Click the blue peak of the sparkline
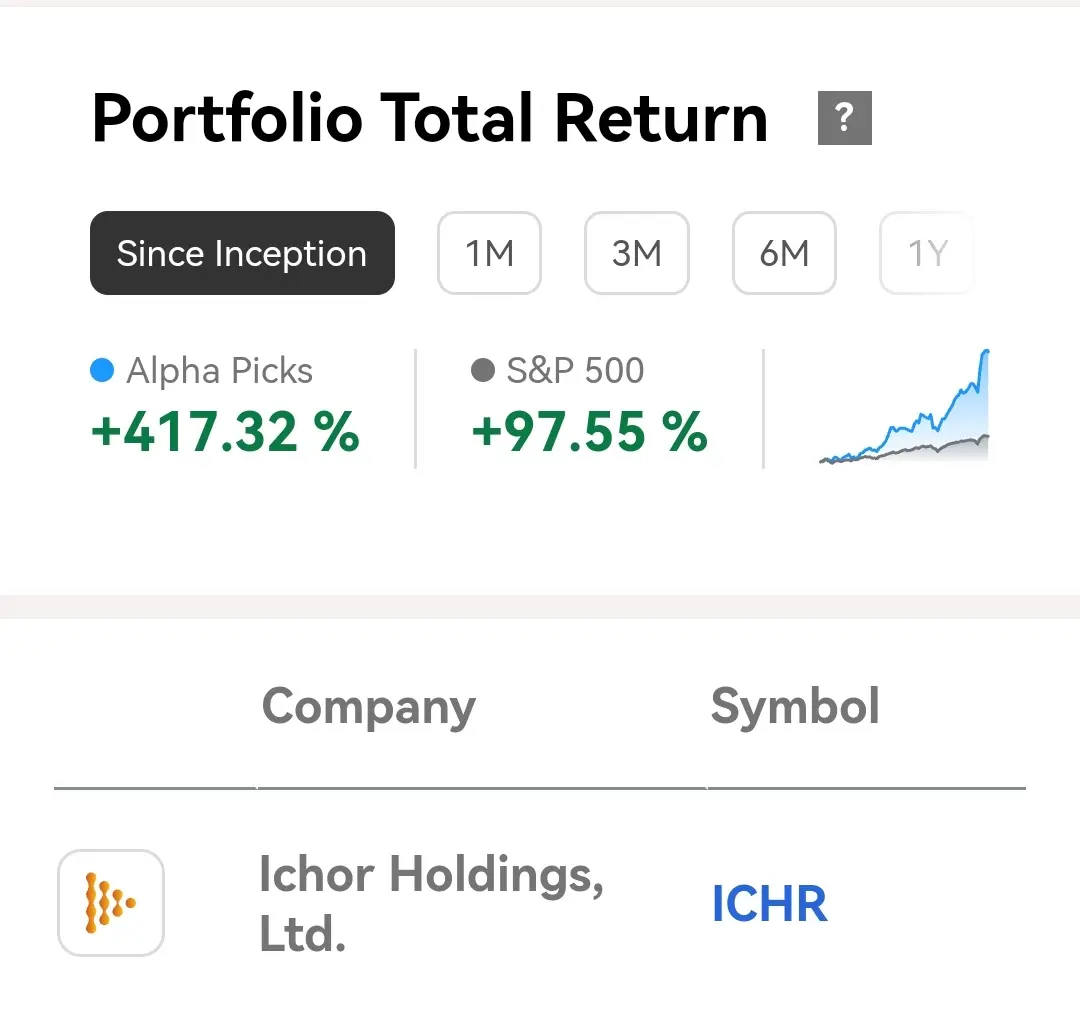The height and width of the screenshot is (1012, 1080). click(986, 353)
